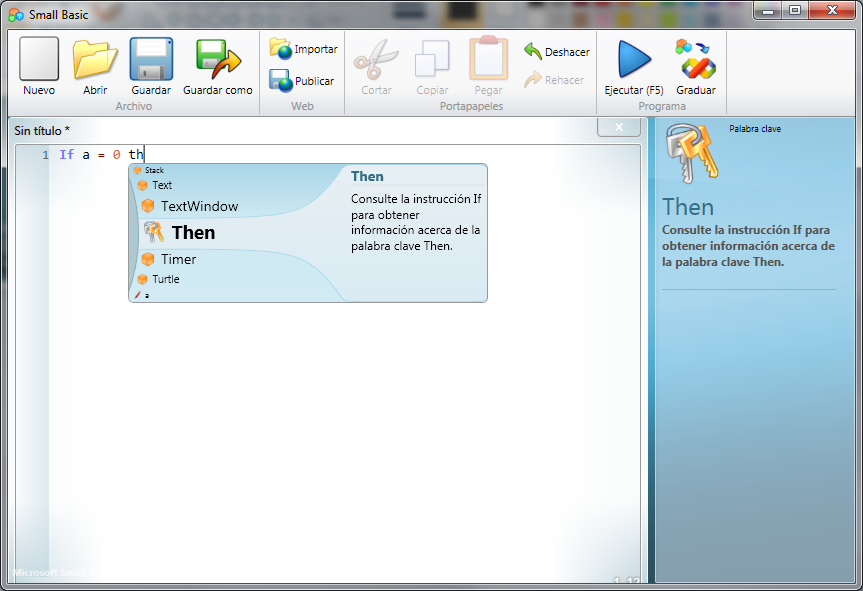Create a new program with Nuevo
863x591 pixels.
click(x=38, y=65)
